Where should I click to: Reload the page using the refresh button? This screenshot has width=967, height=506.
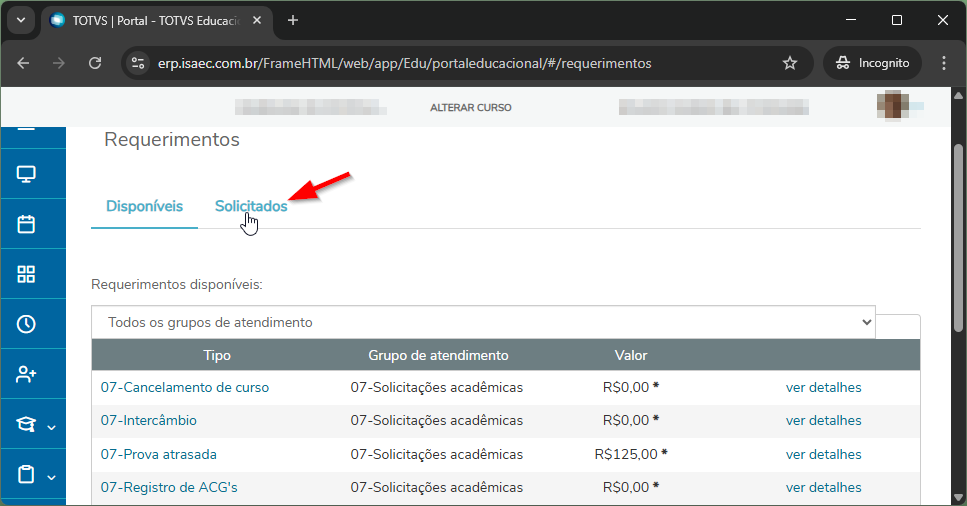point(95,63)
